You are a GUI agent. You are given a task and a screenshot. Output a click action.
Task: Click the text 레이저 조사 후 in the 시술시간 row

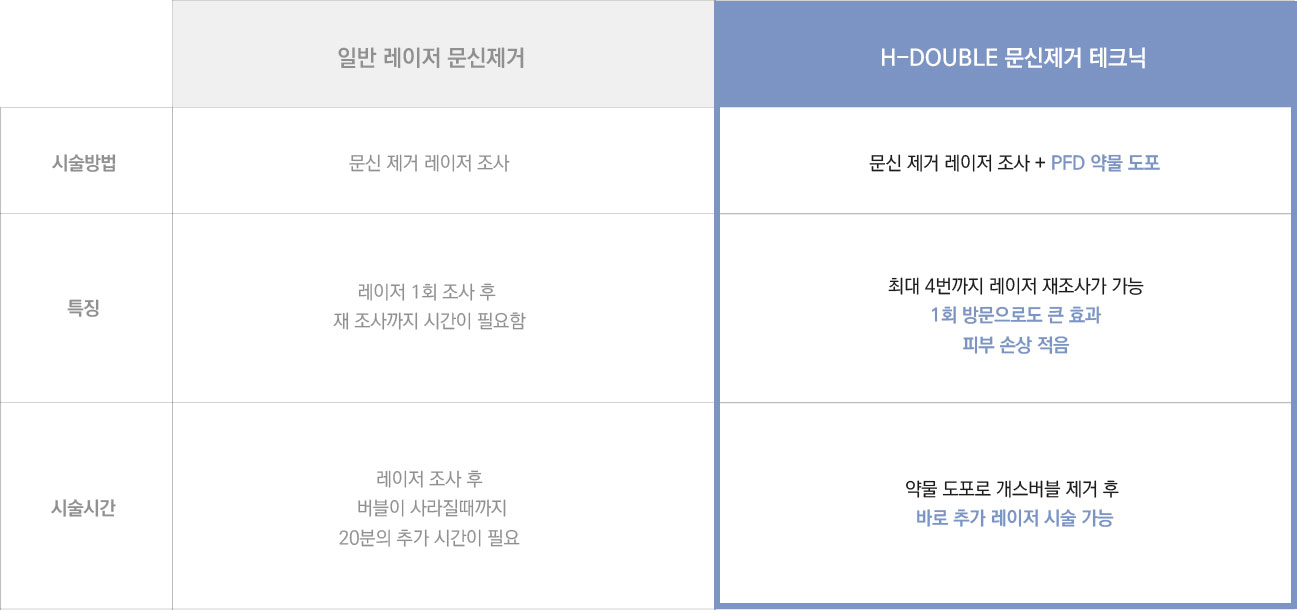[x=429, y=478]
